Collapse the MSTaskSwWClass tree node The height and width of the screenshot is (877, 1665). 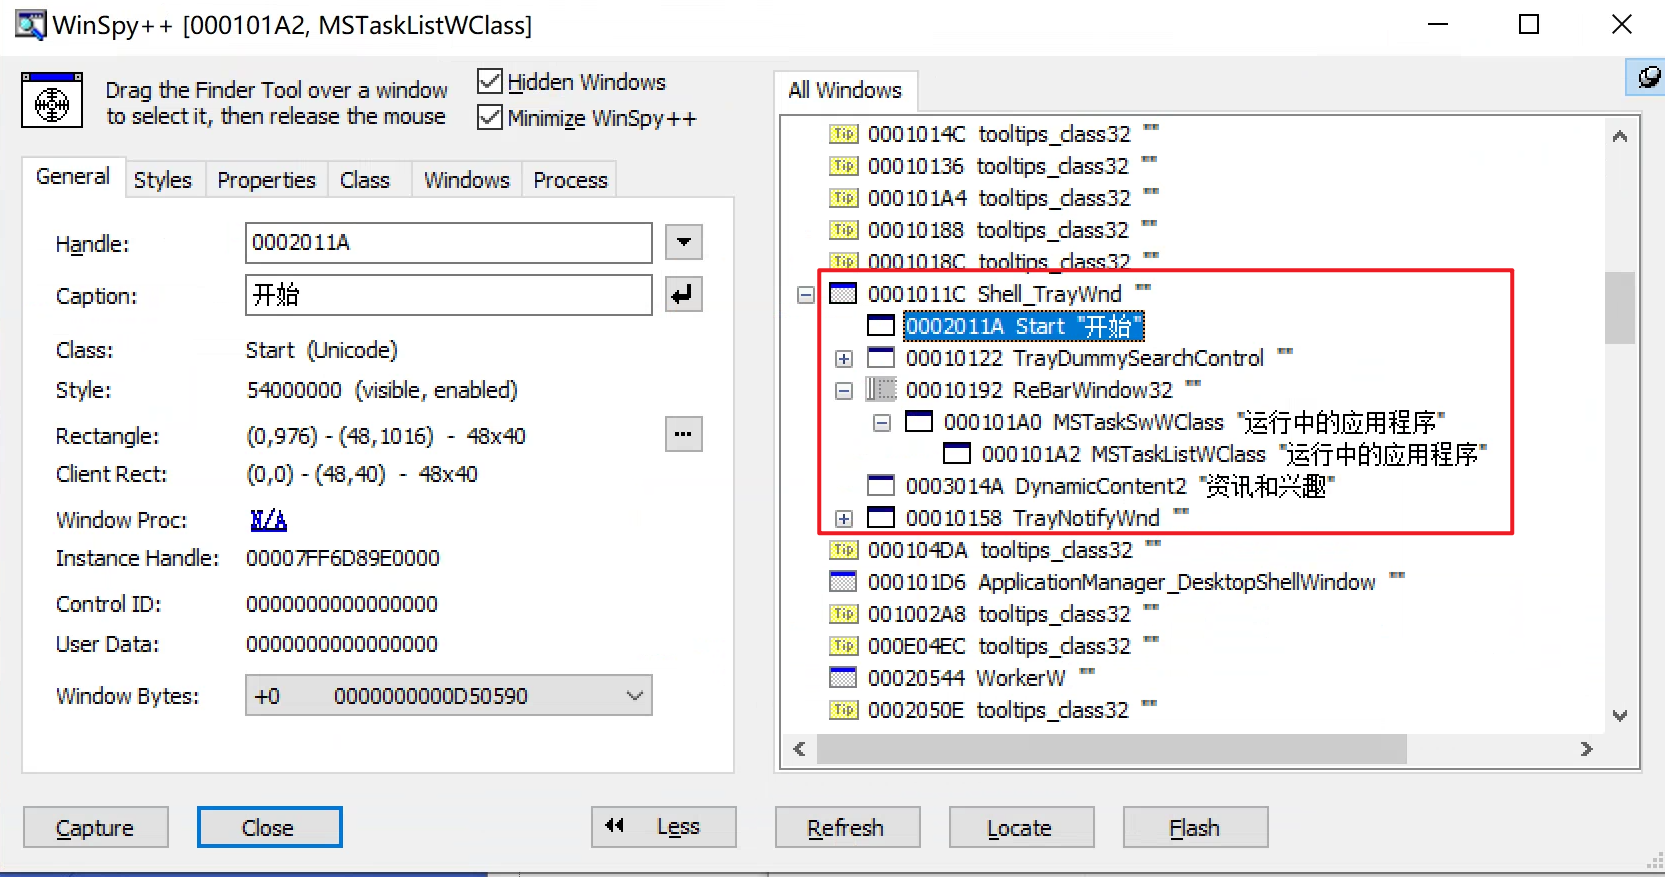tap(882, 422)
